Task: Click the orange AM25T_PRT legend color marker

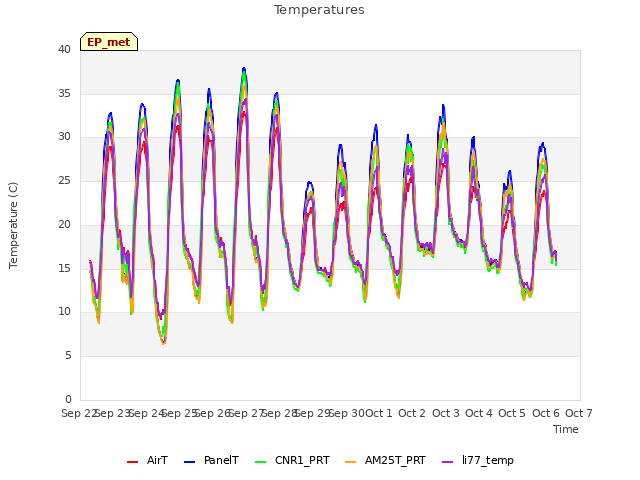Action: [351, 462]
